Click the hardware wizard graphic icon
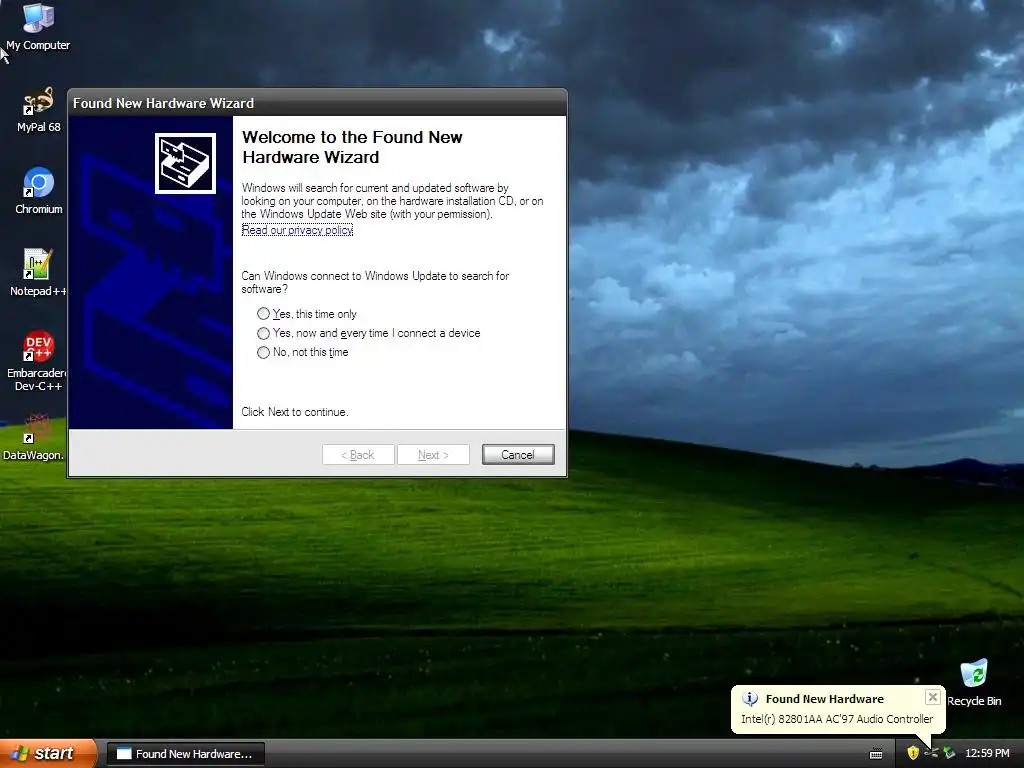 coord(185,163)
